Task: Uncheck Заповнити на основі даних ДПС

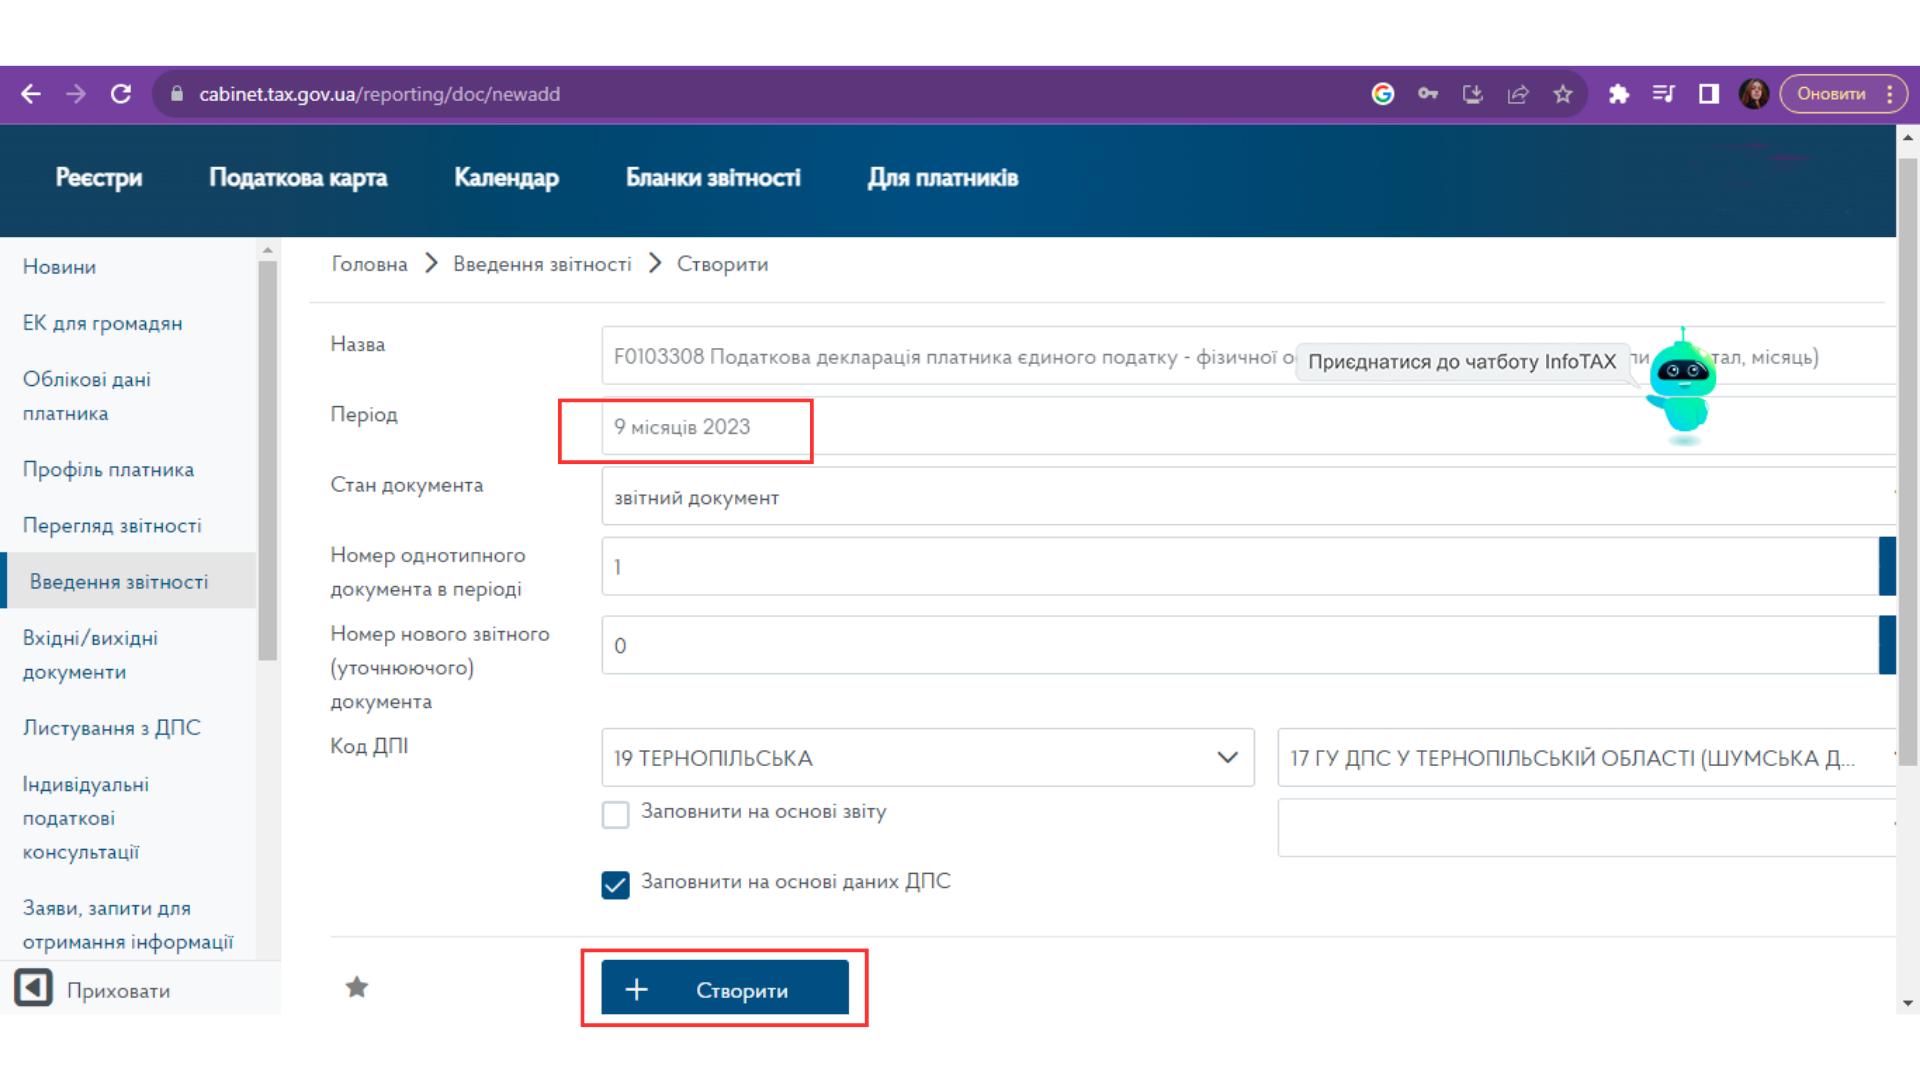Action: coord(616,884)
